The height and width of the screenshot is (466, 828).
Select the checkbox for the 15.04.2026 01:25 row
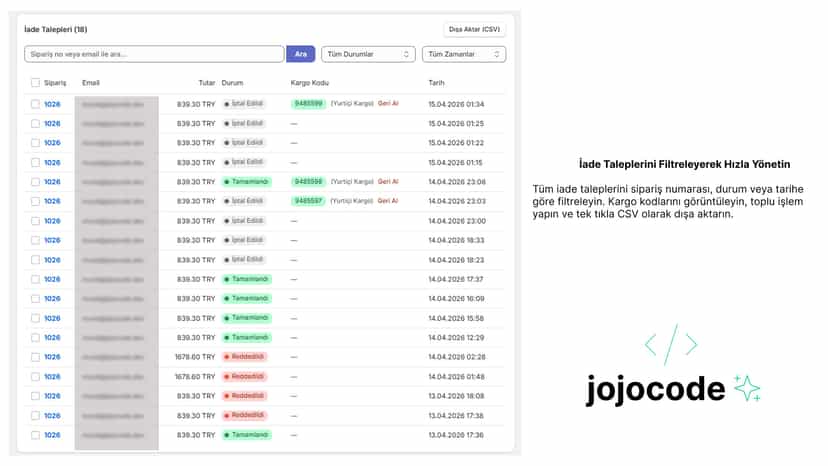coord(35,124)
